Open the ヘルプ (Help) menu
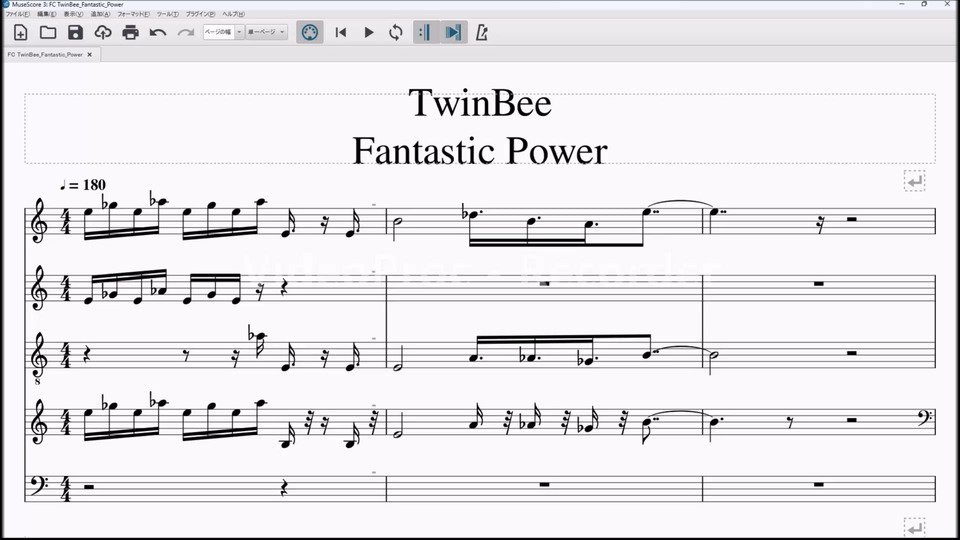 233,13
